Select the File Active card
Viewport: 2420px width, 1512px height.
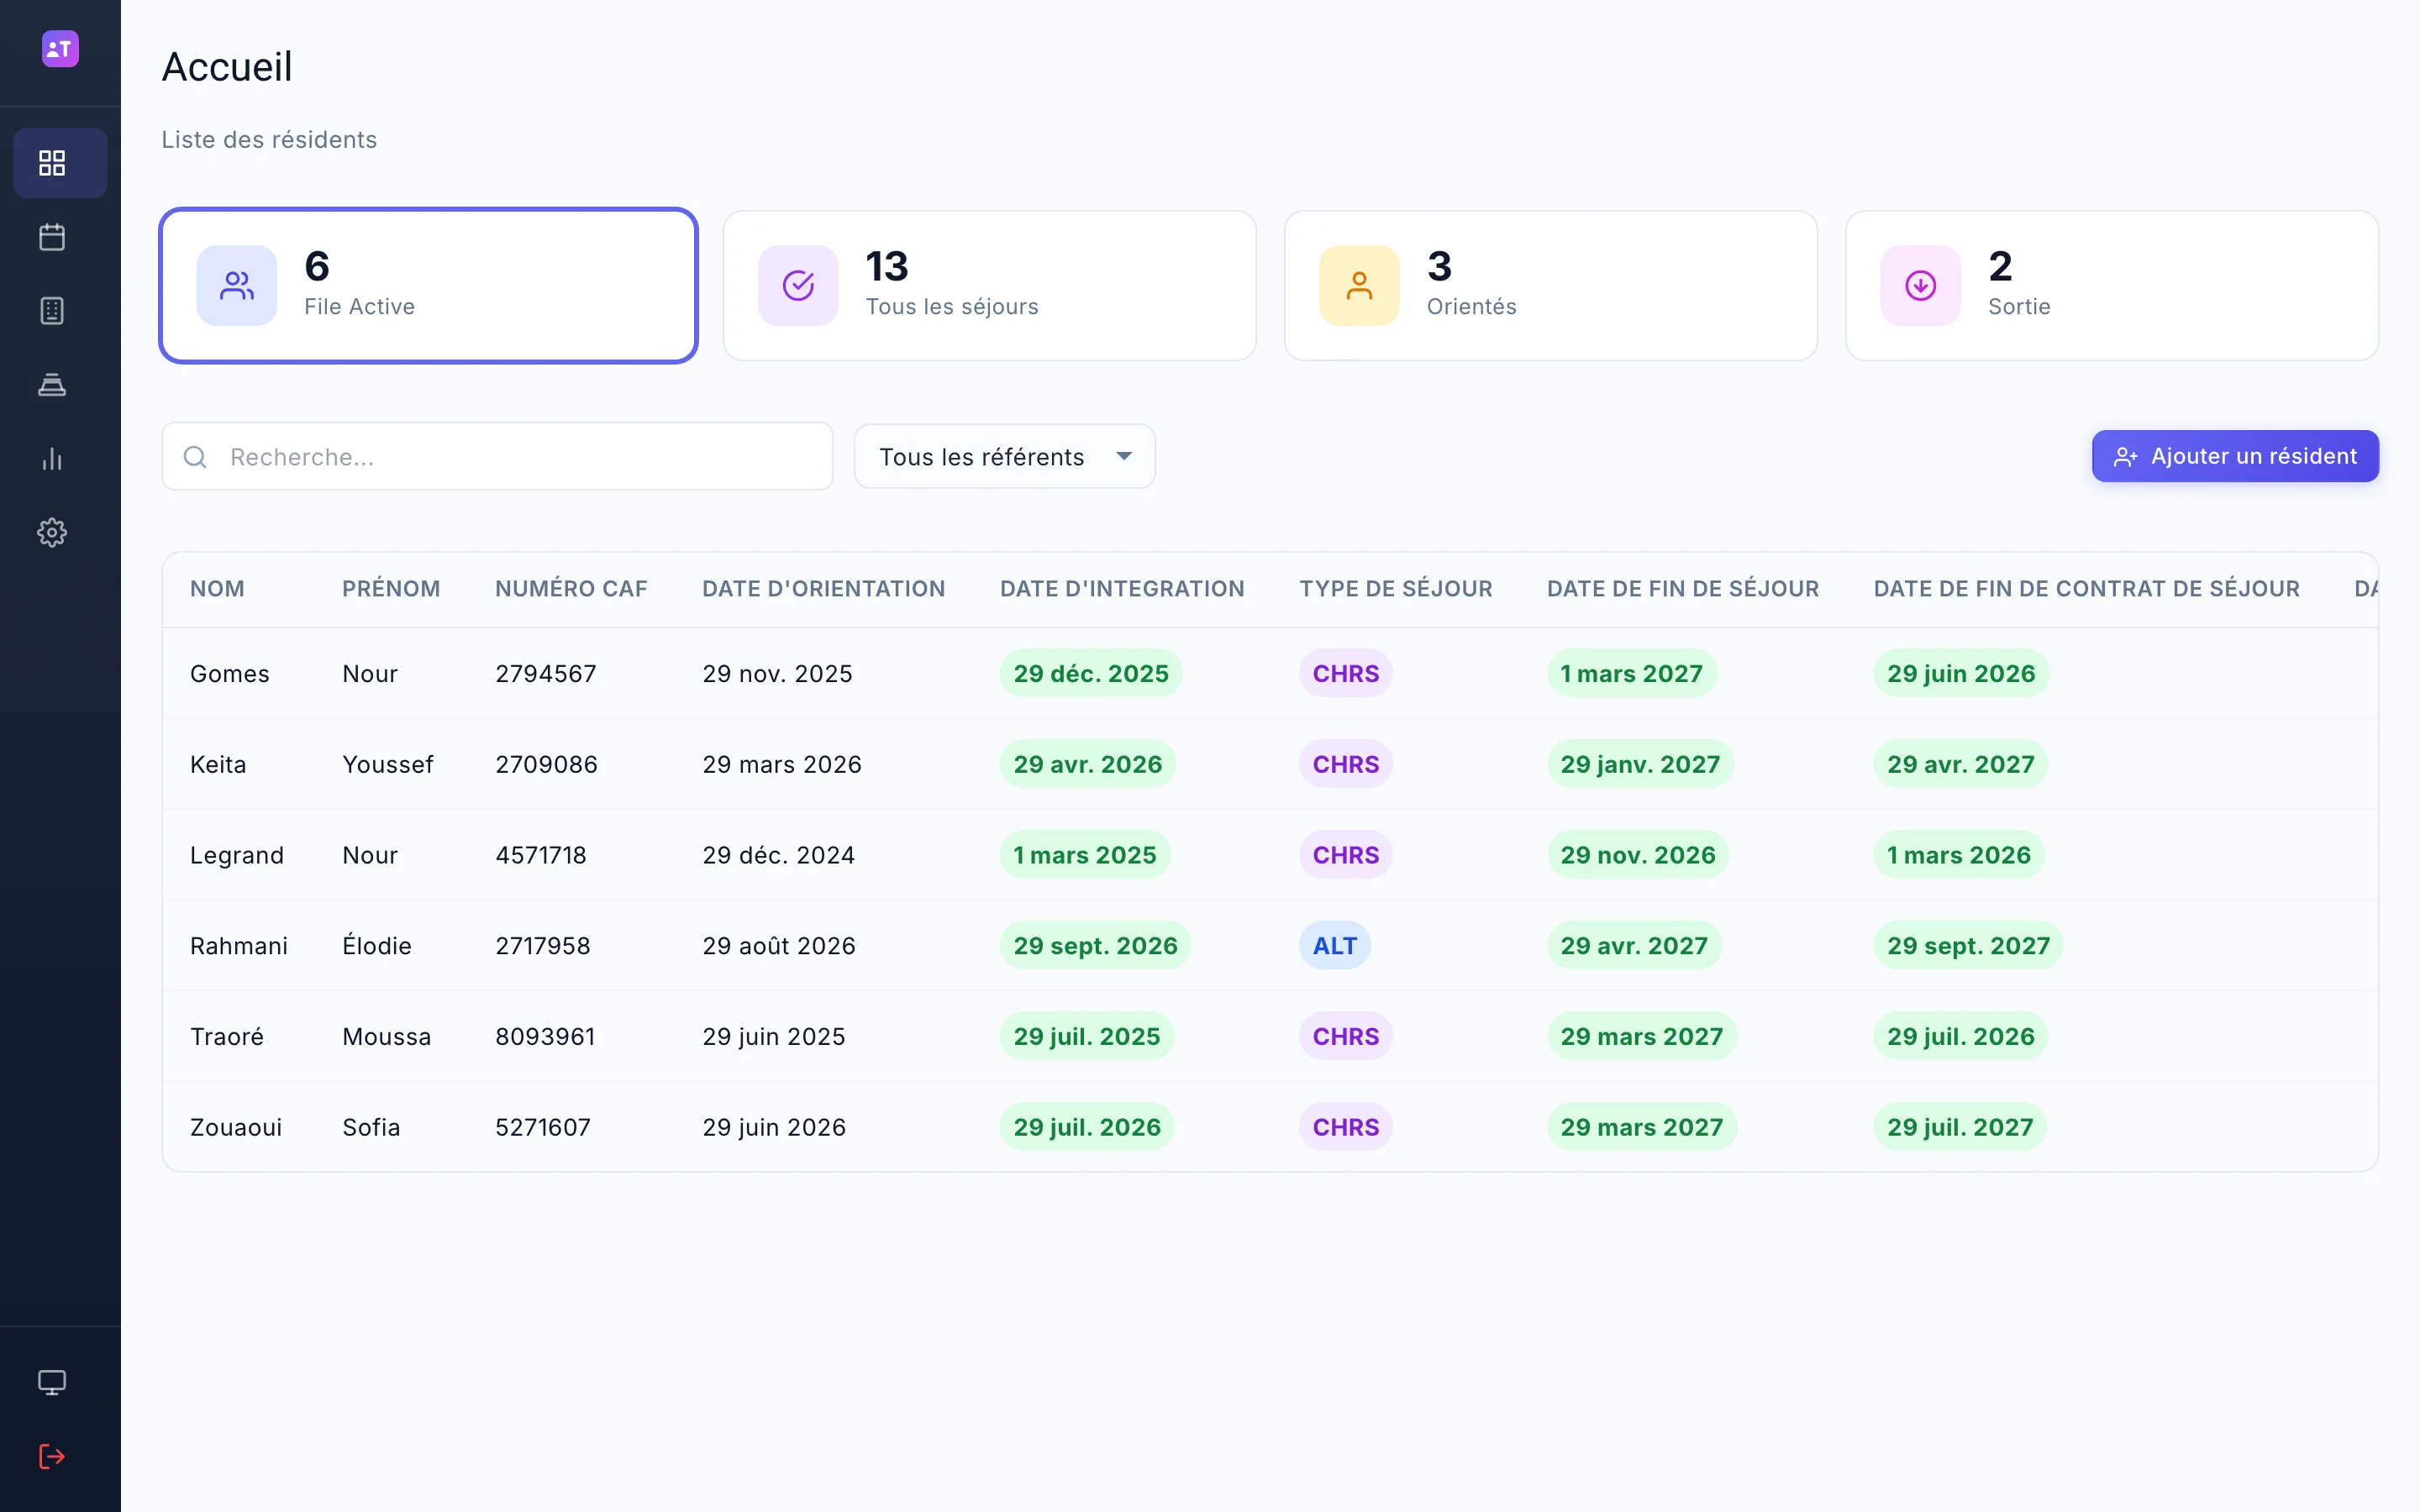428,285
